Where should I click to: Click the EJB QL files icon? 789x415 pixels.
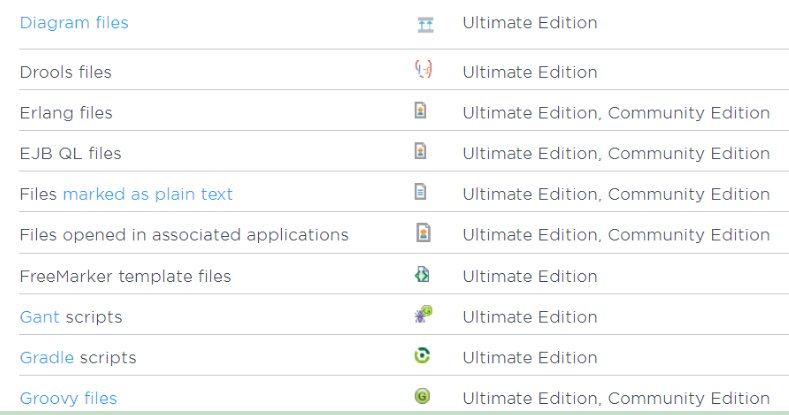[x=421, y=151]
